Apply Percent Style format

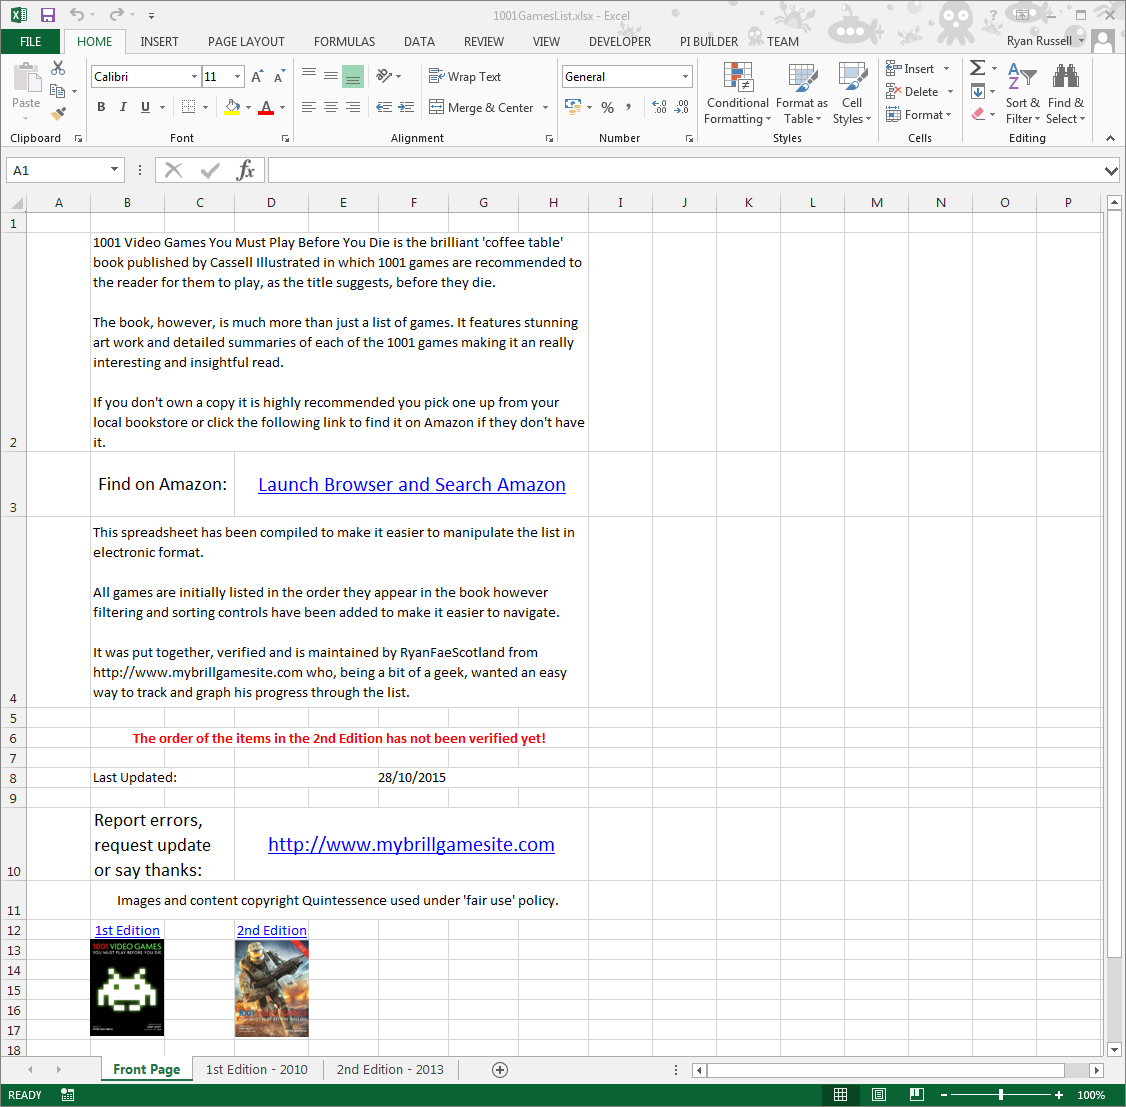(608, 108)
